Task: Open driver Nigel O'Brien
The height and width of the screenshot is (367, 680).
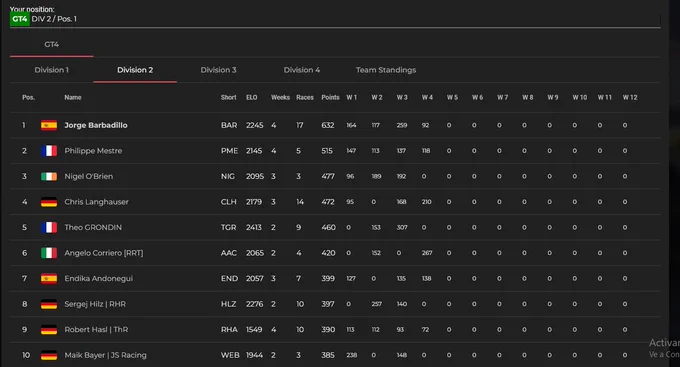Action: coord(88,176)
